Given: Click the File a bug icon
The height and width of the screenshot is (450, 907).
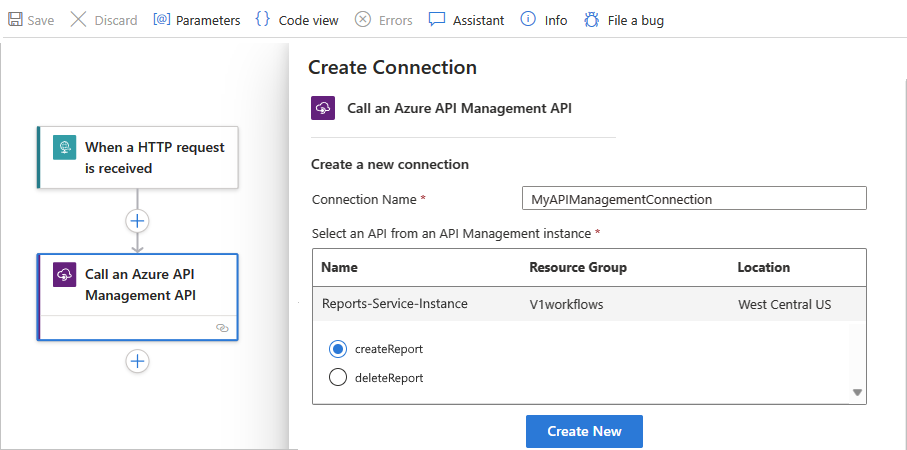Looking at the screenshot, I should [x=591, y=20].
